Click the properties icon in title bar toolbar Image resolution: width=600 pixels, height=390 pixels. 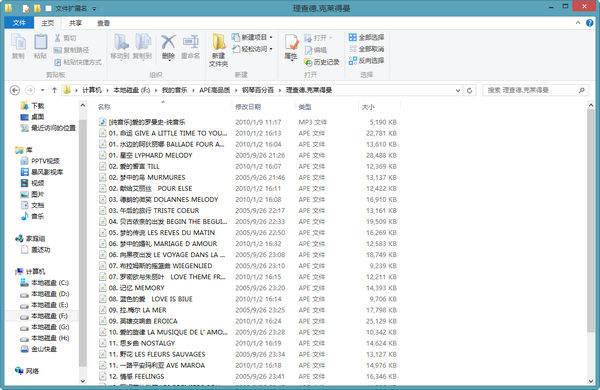click(x=26, y=8)
